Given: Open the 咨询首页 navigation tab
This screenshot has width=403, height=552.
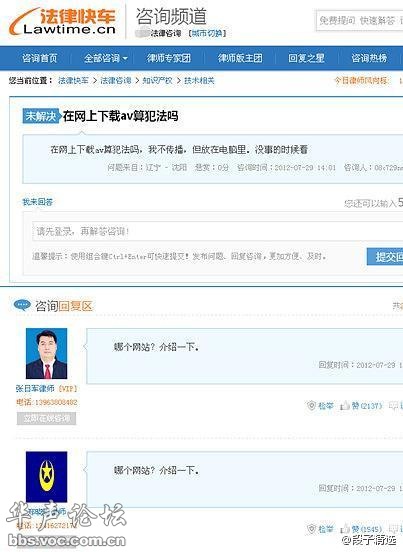Looking at the screenshot, I should pyautogui.click(x=39, y=58).
